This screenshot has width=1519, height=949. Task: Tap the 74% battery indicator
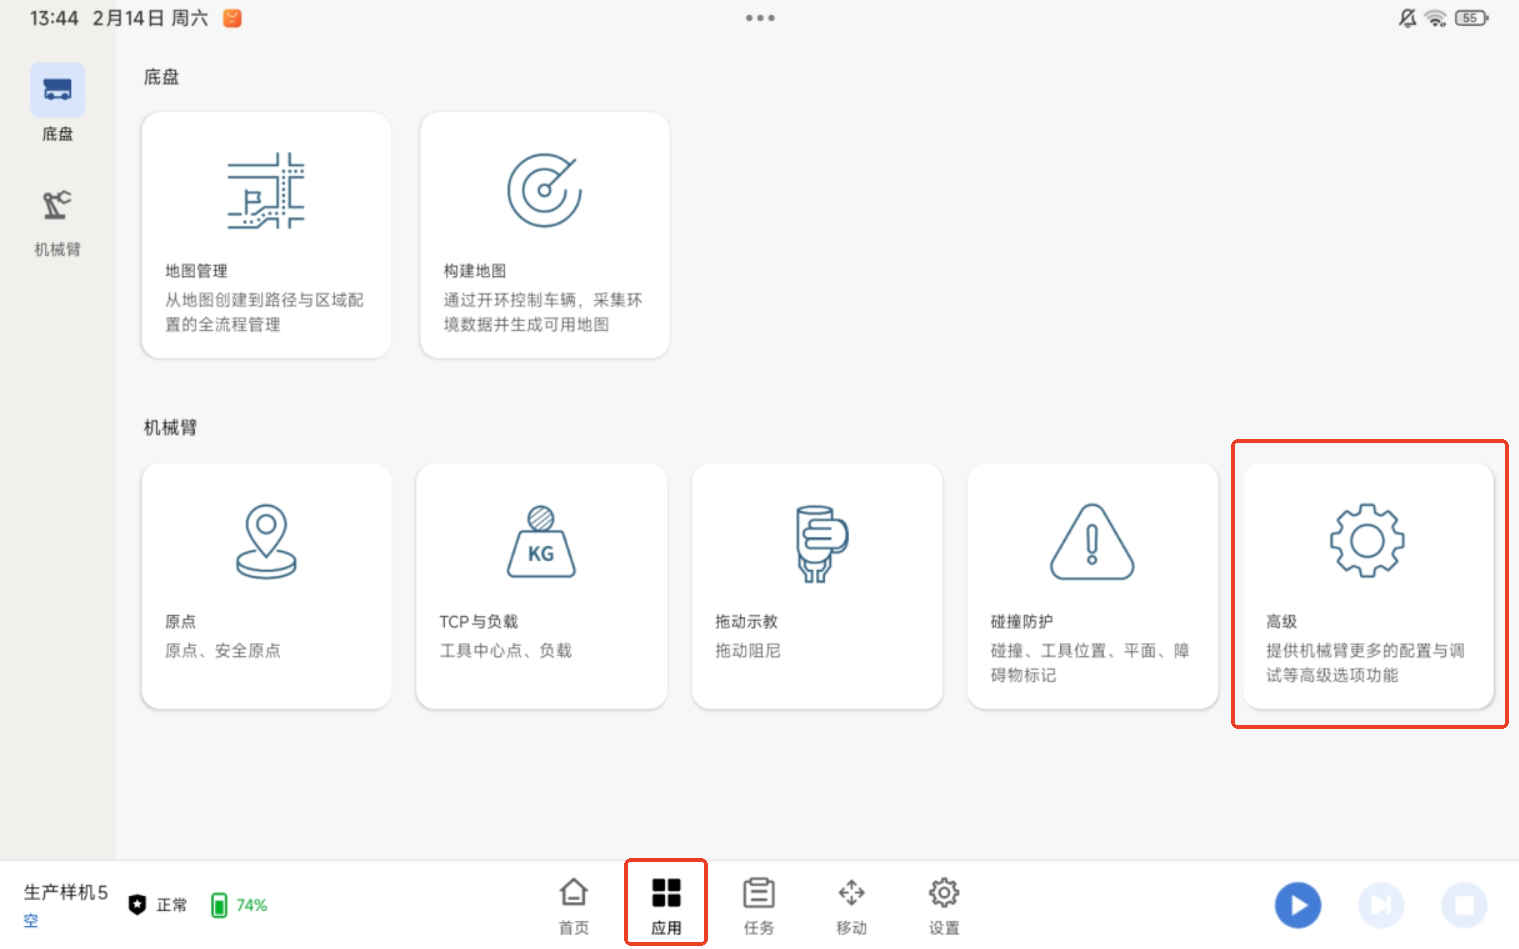[x=239, y=905]
